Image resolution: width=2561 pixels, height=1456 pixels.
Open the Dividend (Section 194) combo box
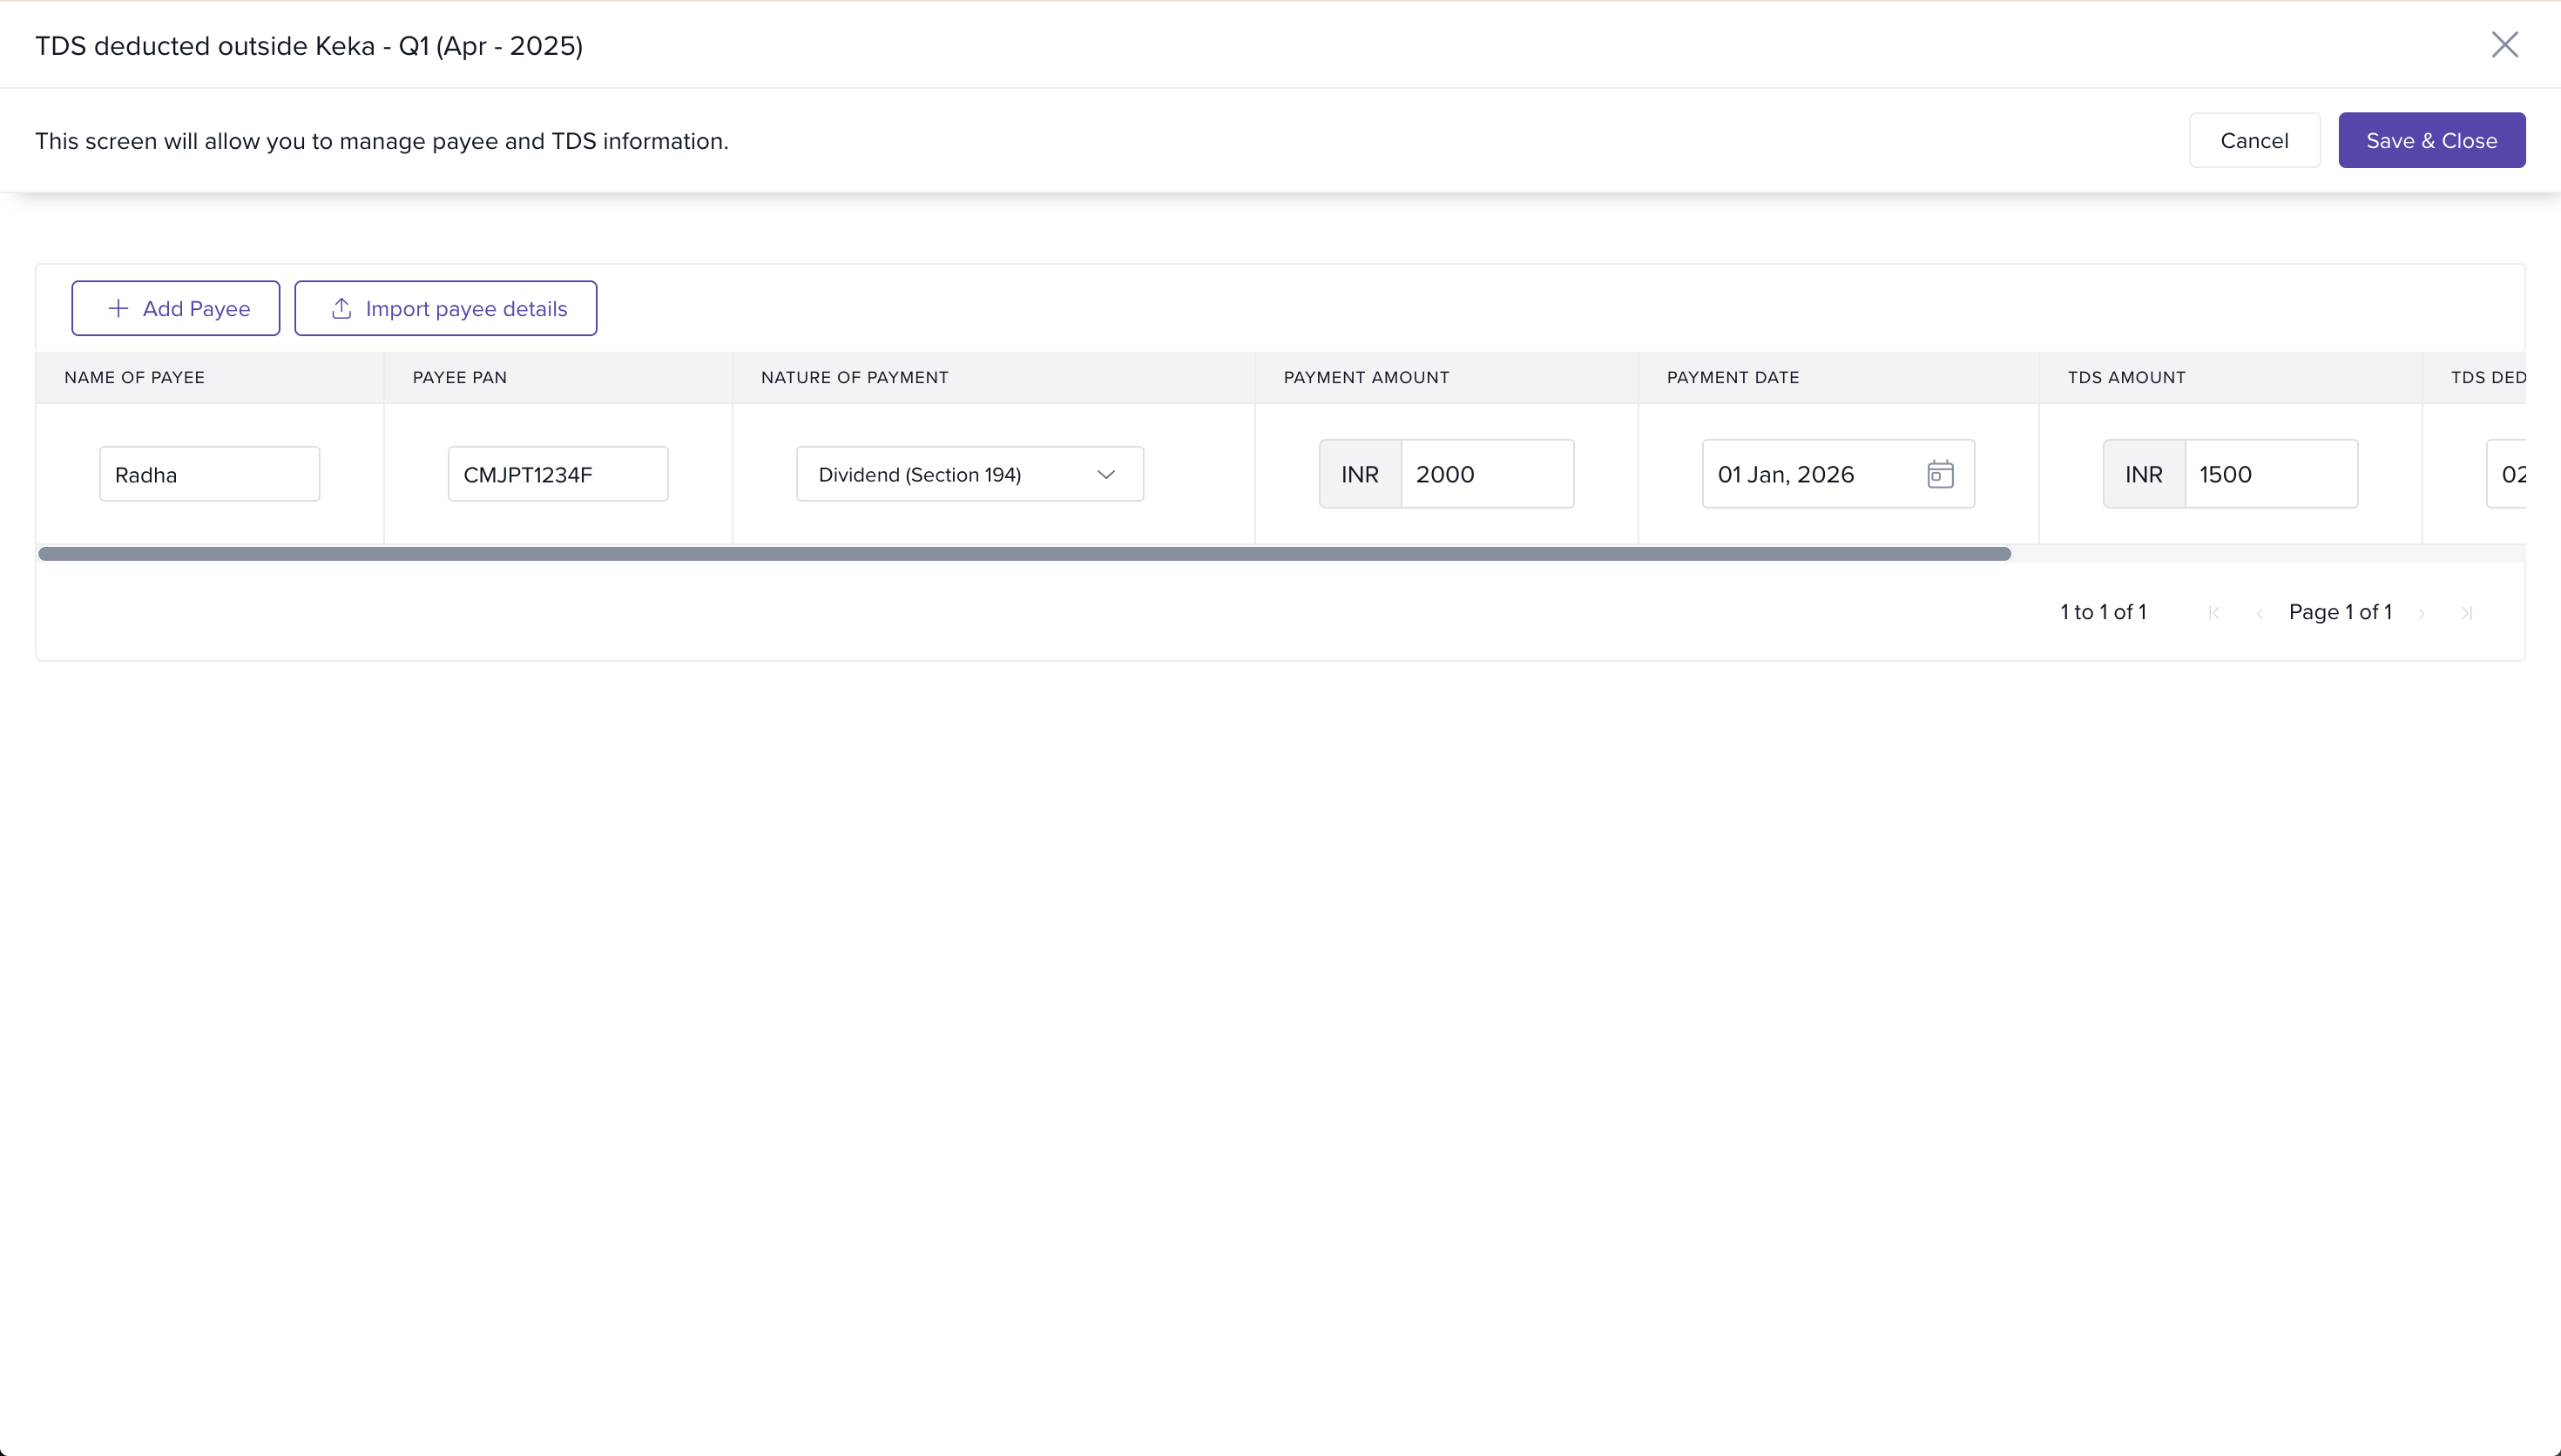point(940,474)
